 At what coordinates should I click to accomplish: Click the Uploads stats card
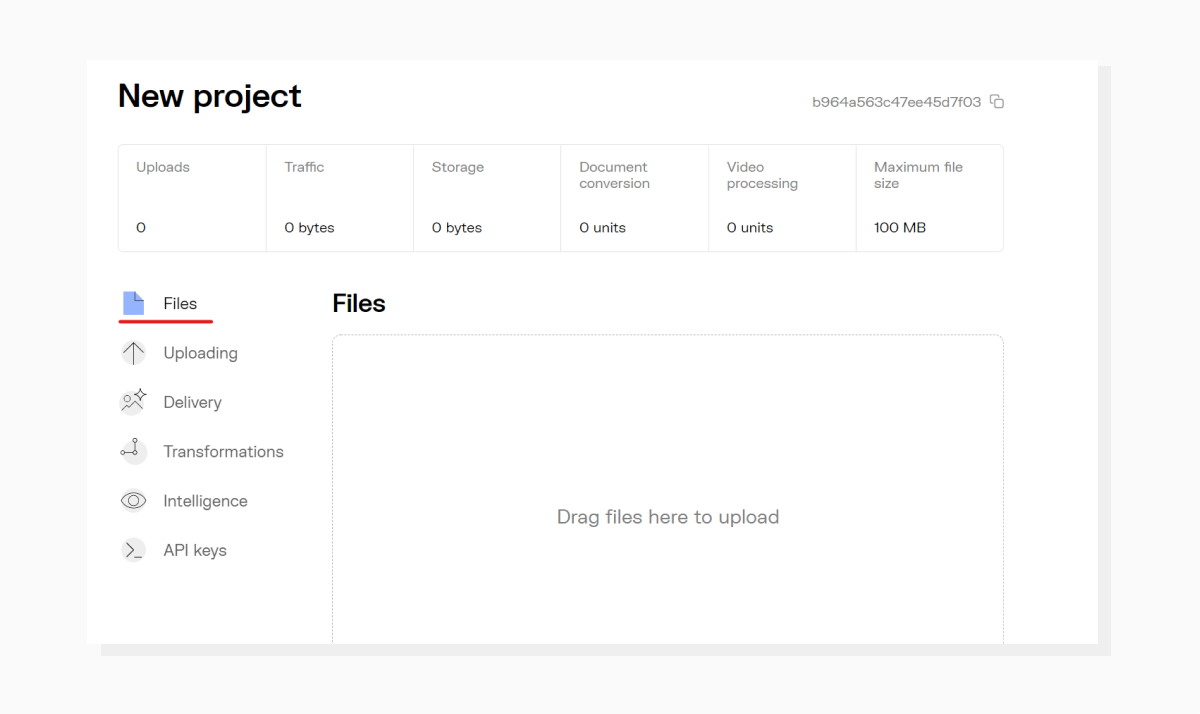click(191, 197)
